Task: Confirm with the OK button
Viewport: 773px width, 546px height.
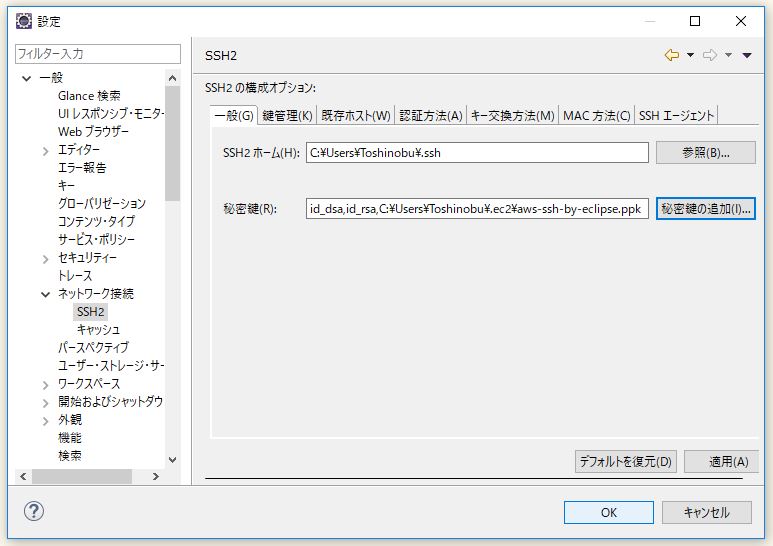Action: [x=609, y=512]
